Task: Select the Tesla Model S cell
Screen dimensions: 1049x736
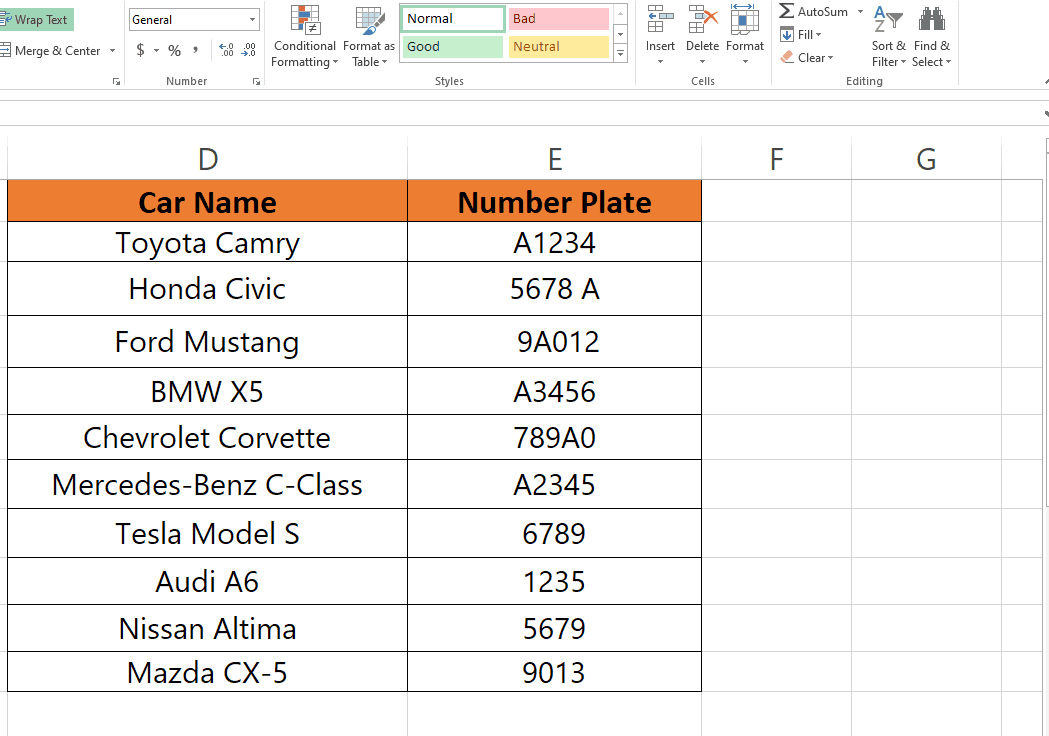Action: [207, 533]
